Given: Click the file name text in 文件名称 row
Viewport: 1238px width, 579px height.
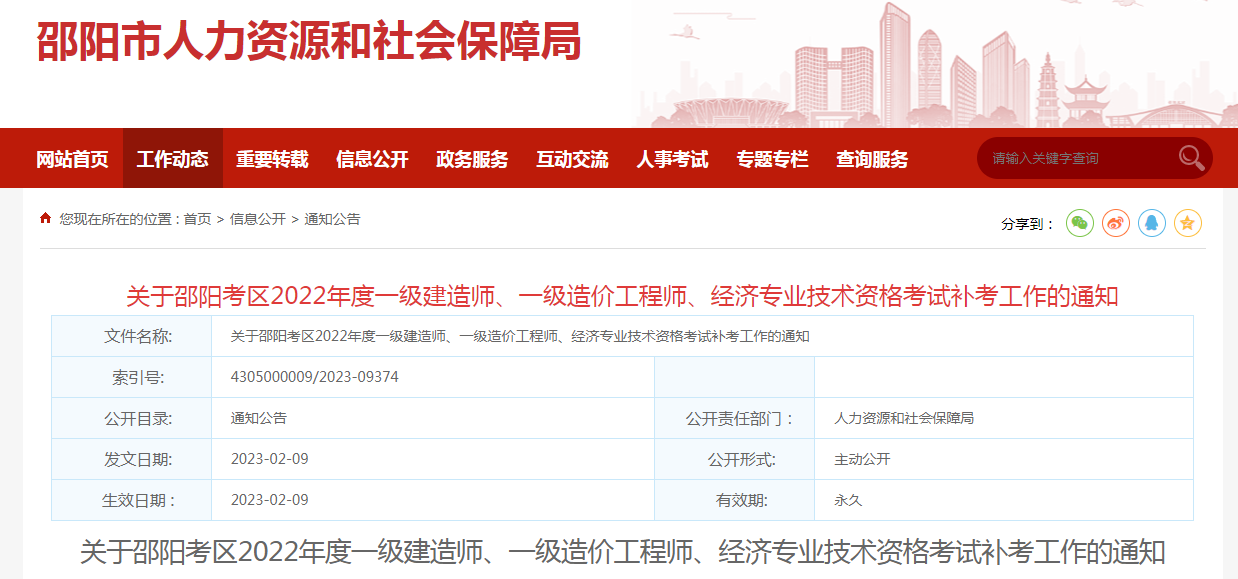Looking at the screenshot, I should pos(520,336).
